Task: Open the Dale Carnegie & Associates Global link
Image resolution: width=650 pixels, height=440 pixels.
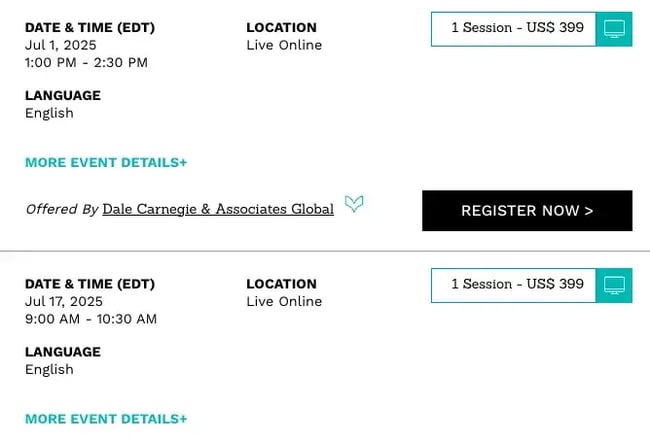Action: pos(218,209)
